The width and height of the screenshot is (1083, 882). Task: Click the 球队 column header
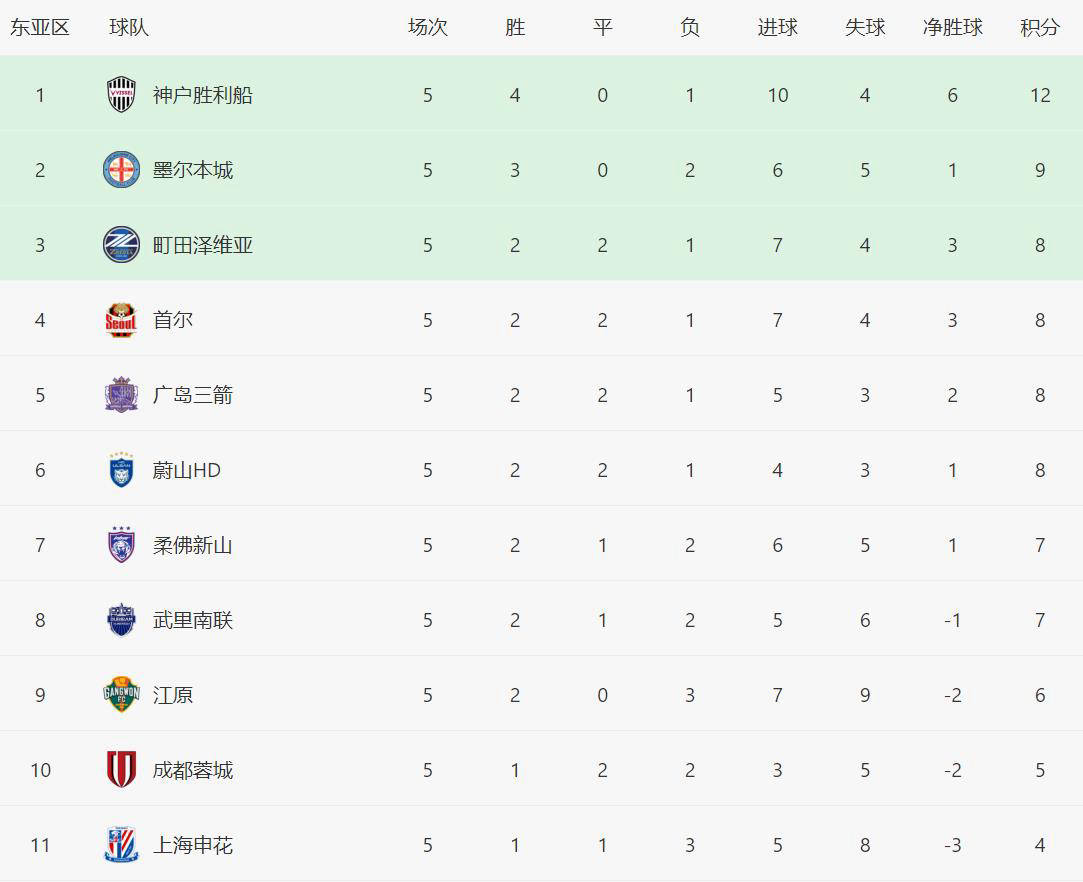[129, 28]
